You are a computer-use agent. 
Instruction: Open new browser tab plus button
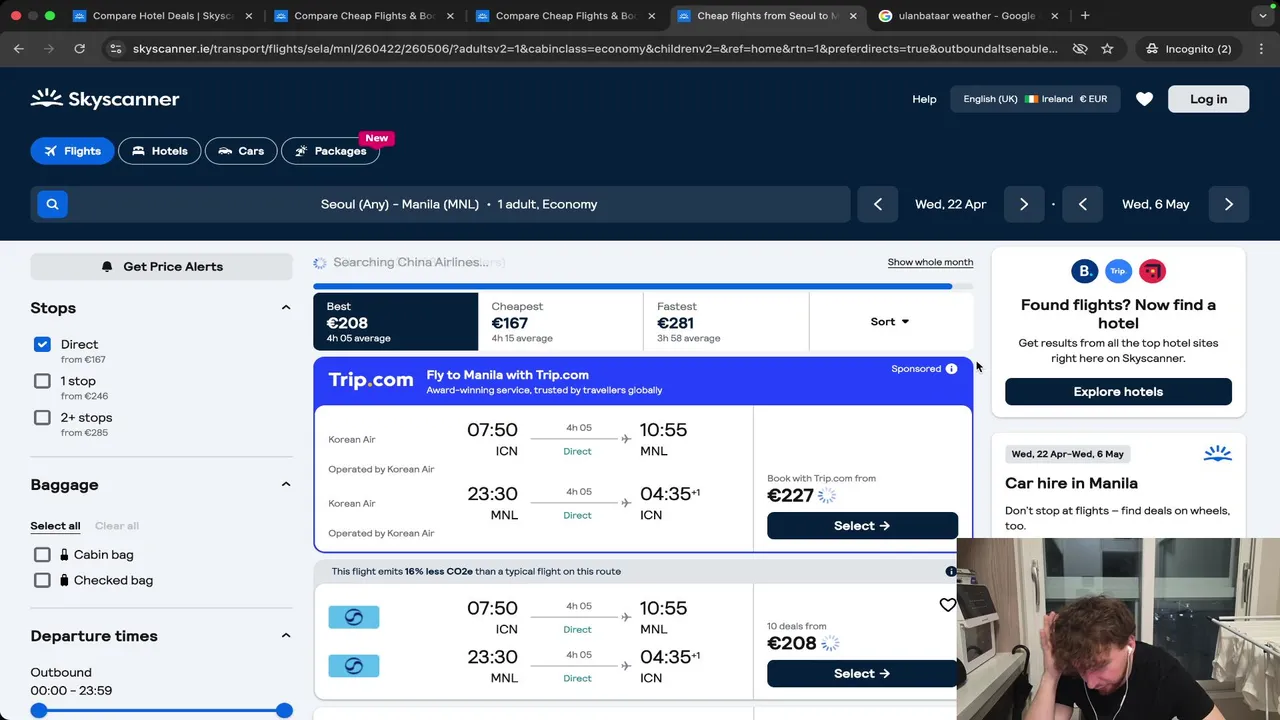point(1085,16)
